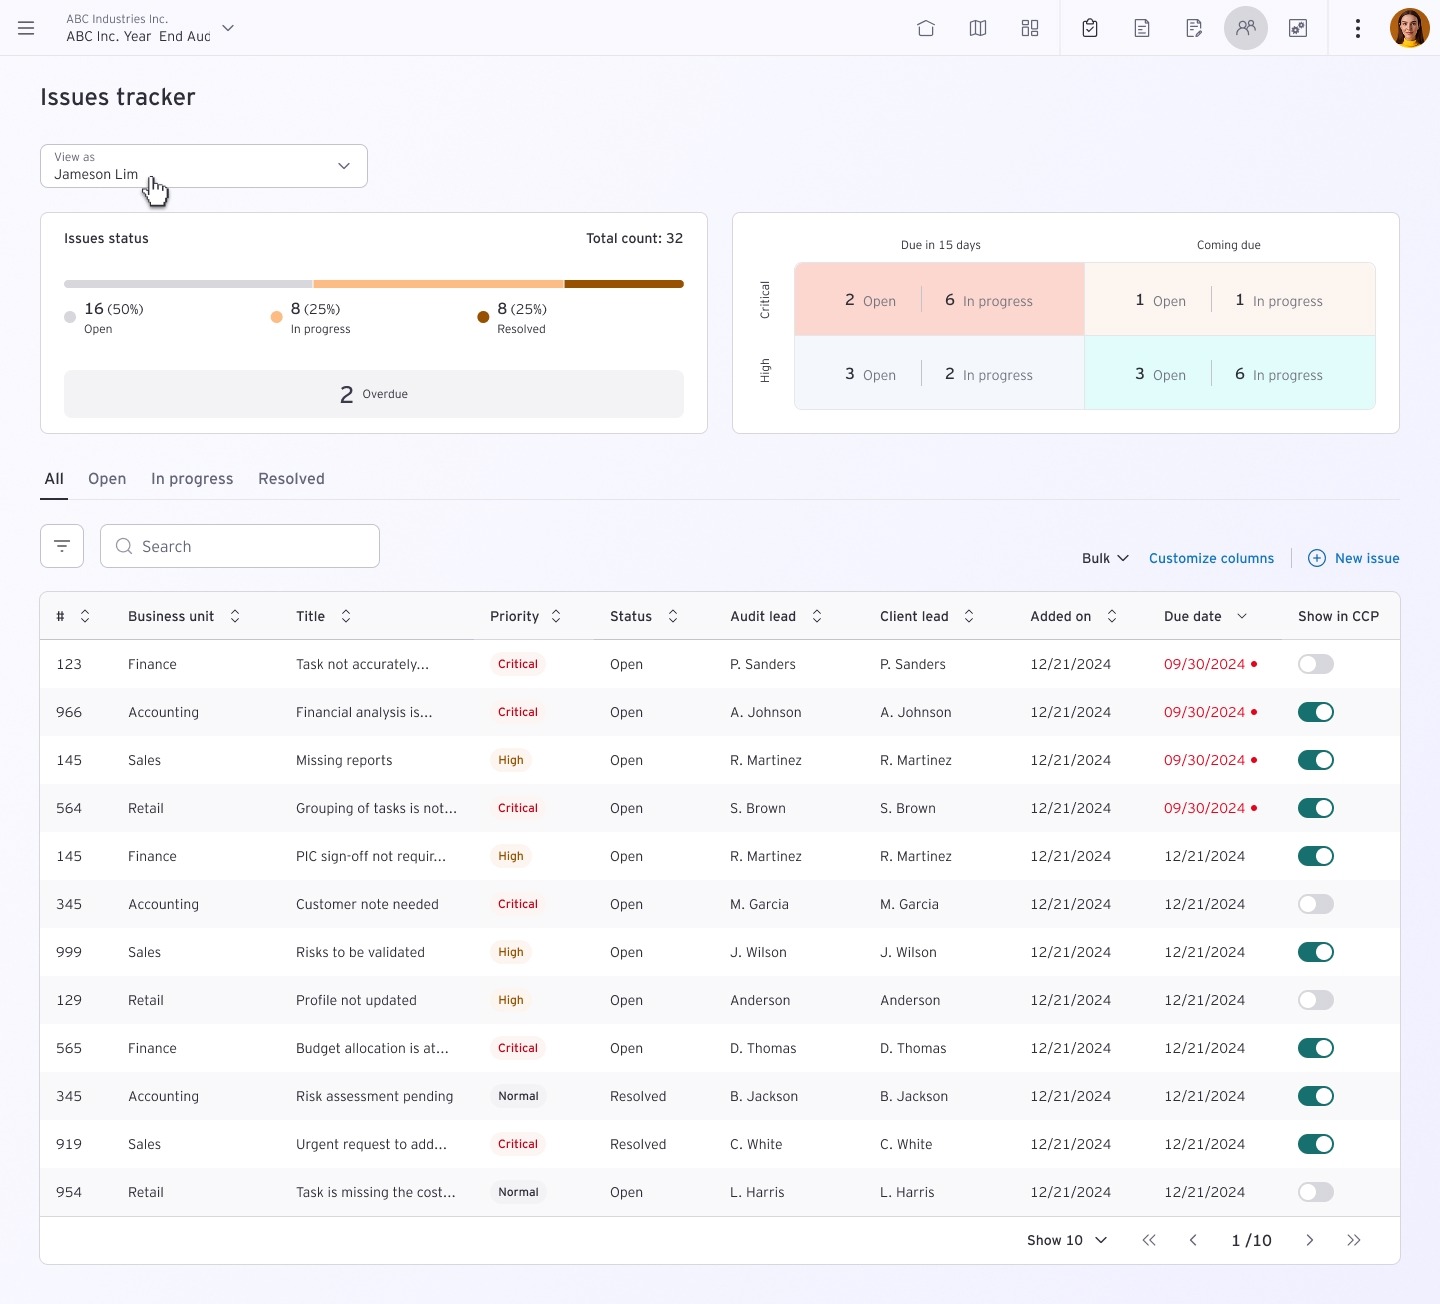Screen dimensions: 1440x1304
Task: Open the filter icon beside the search bar
Action: pyautogui.click(x=61, y=546)
